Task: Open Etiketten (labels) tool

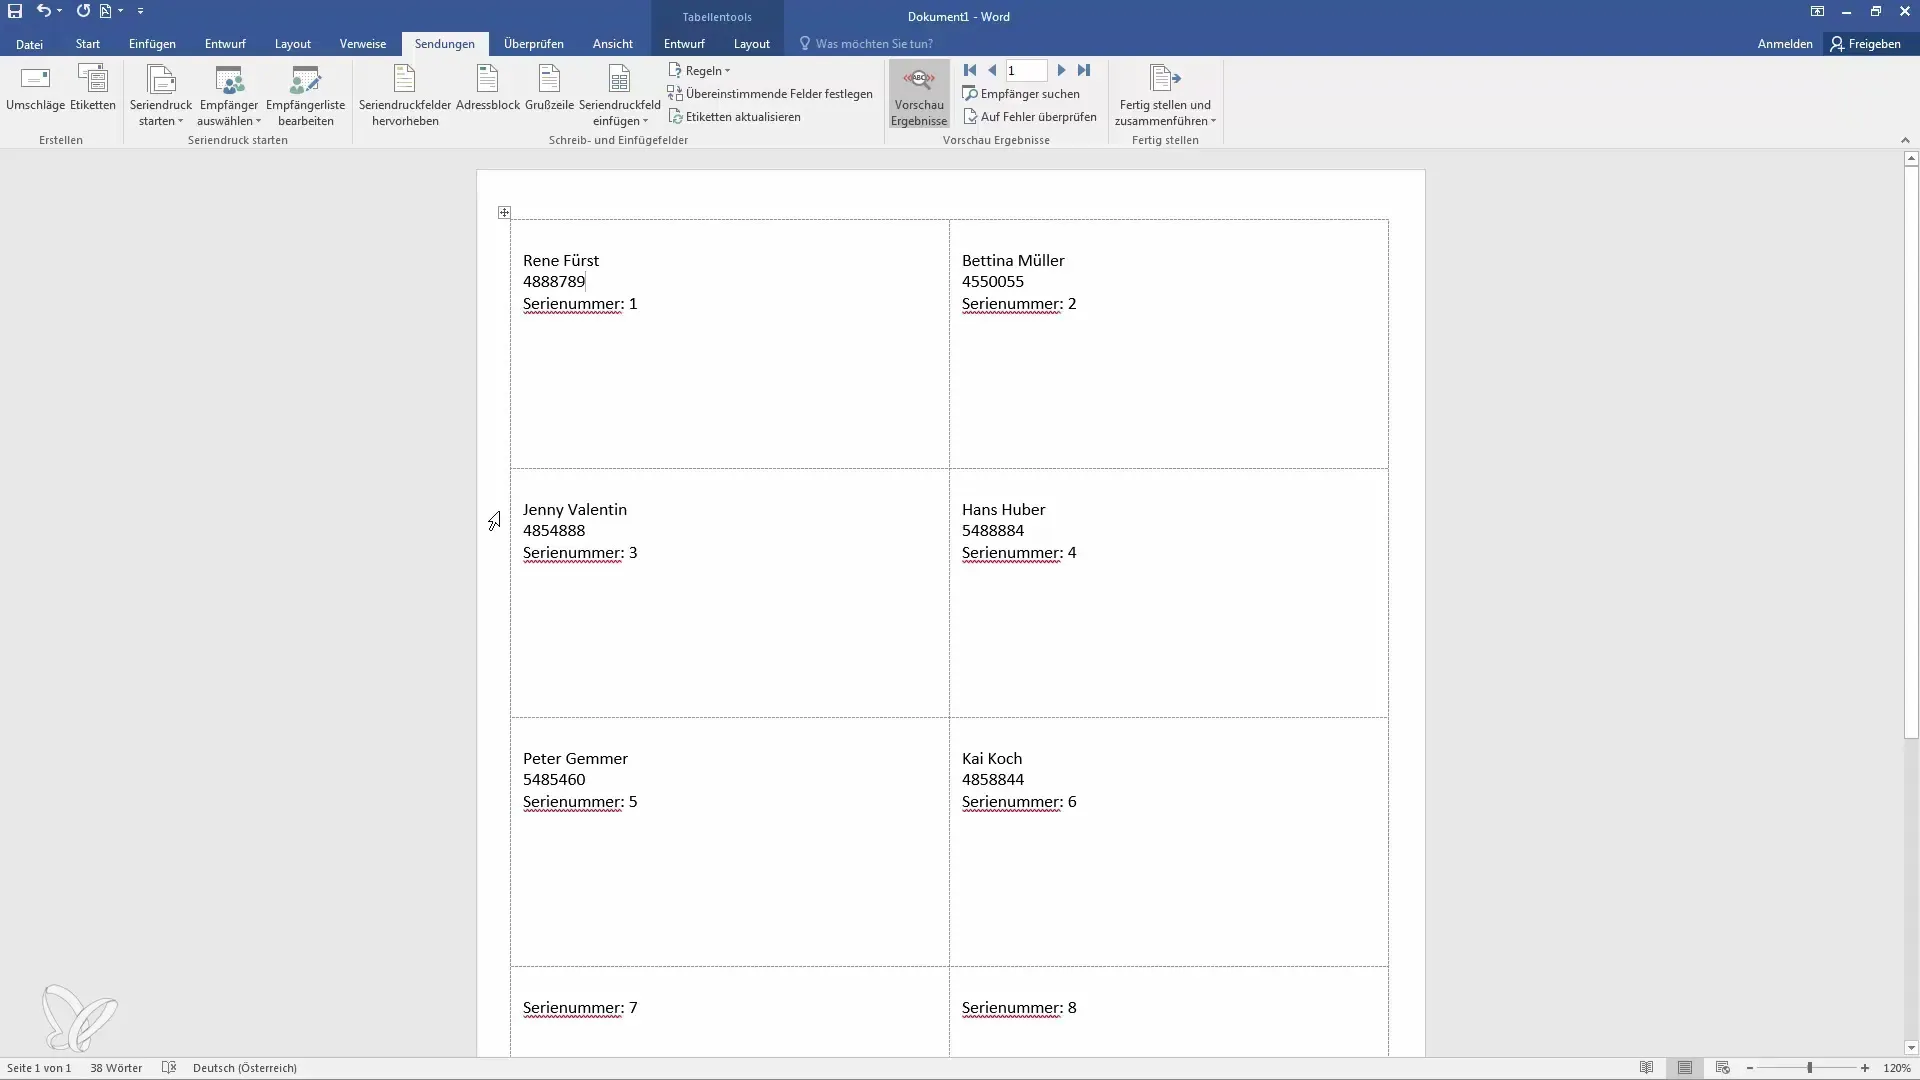Action: 93,88
